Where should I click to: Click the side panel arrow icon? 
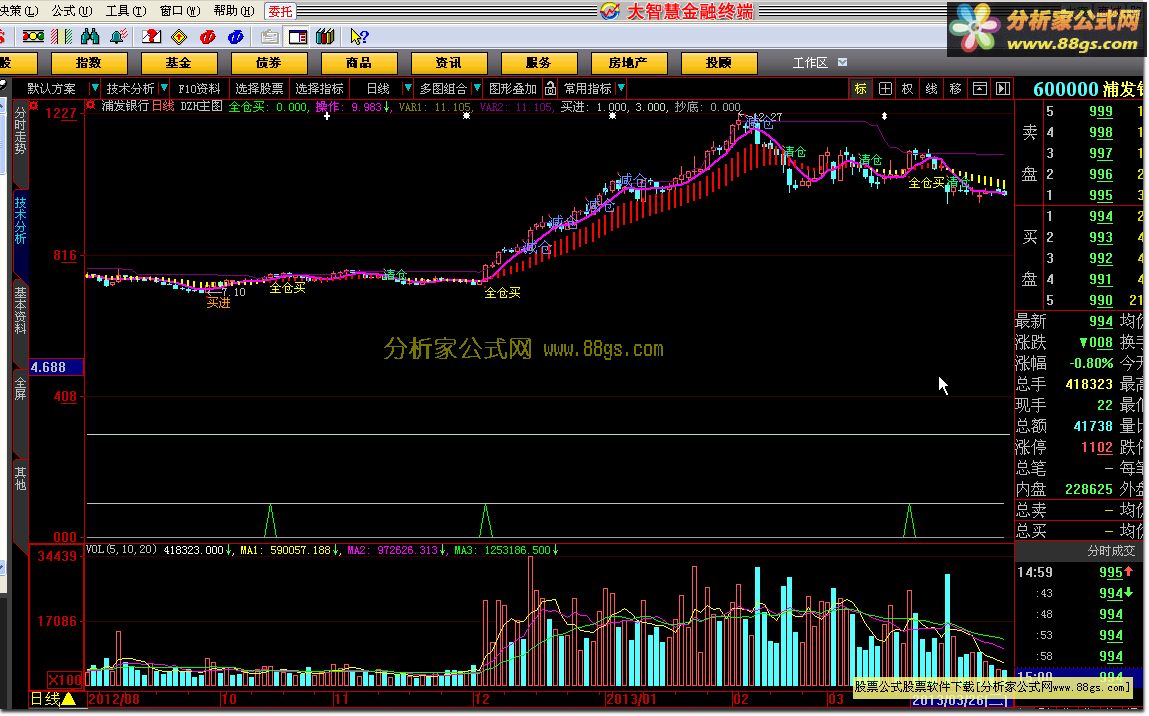1003,89
